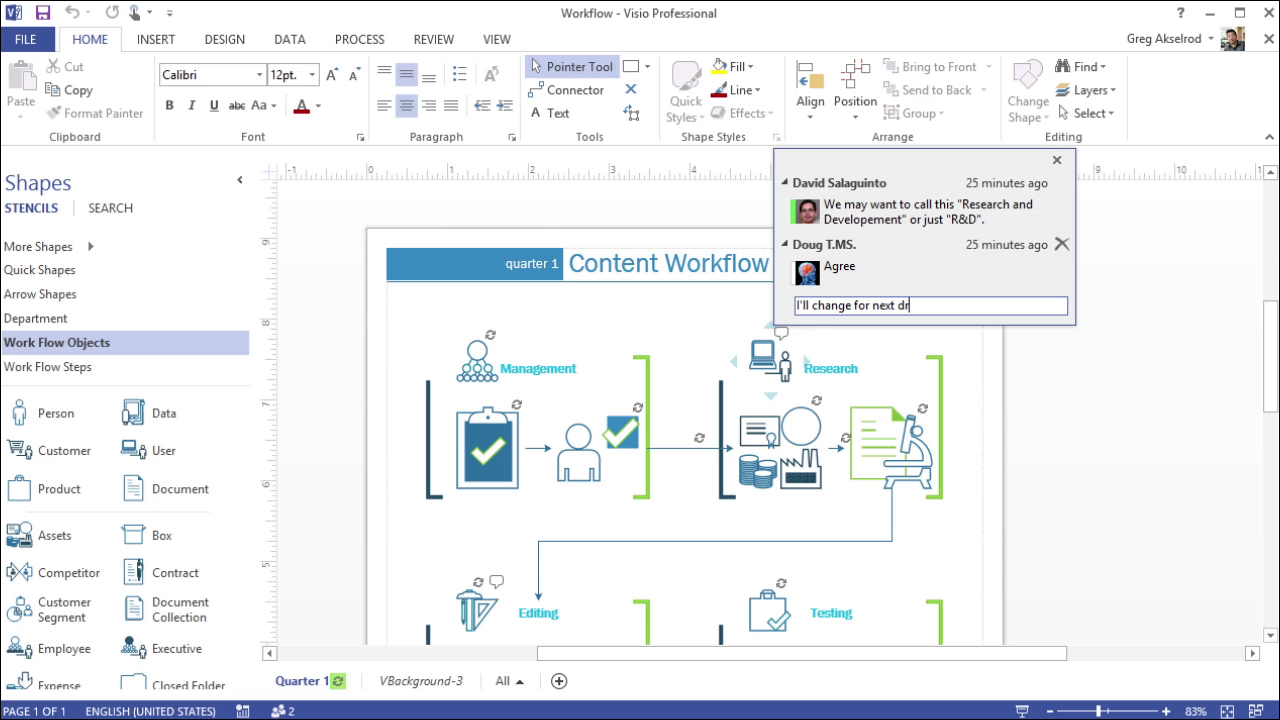This screenshot has width=1280, height=720.
Task: Switch to the SEARCH tab in Shapes panel
Action: (110, 208)
